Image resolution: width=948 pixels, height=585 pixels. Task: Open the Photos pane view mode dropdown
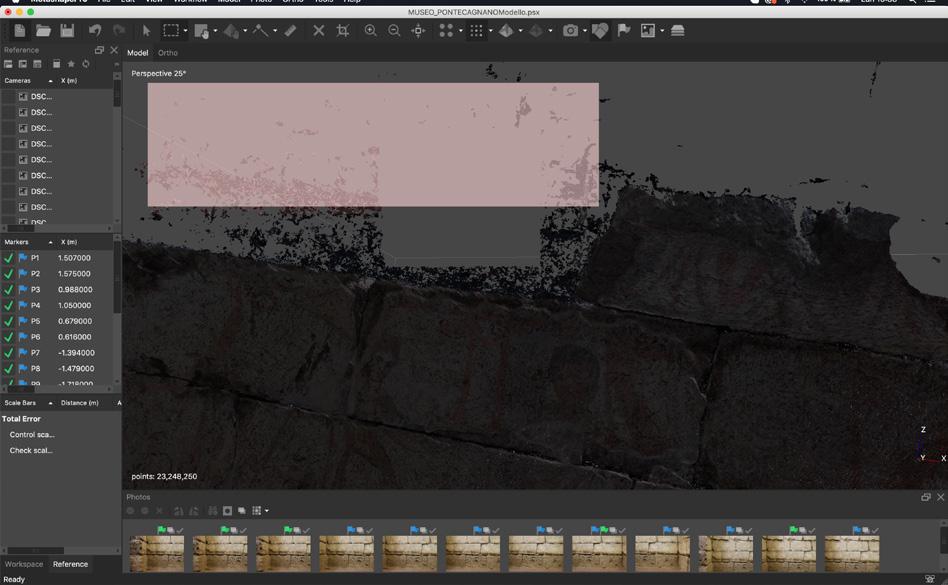point(267,511)
